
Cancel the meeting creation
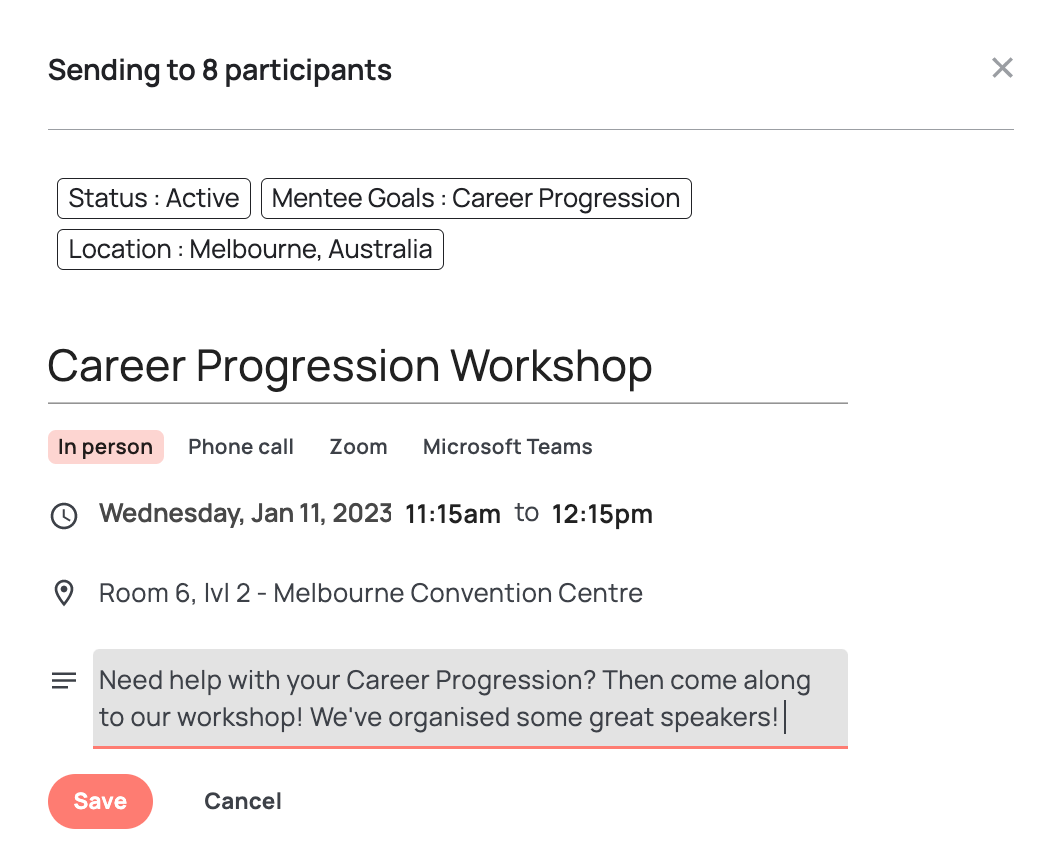coord(243,801)
